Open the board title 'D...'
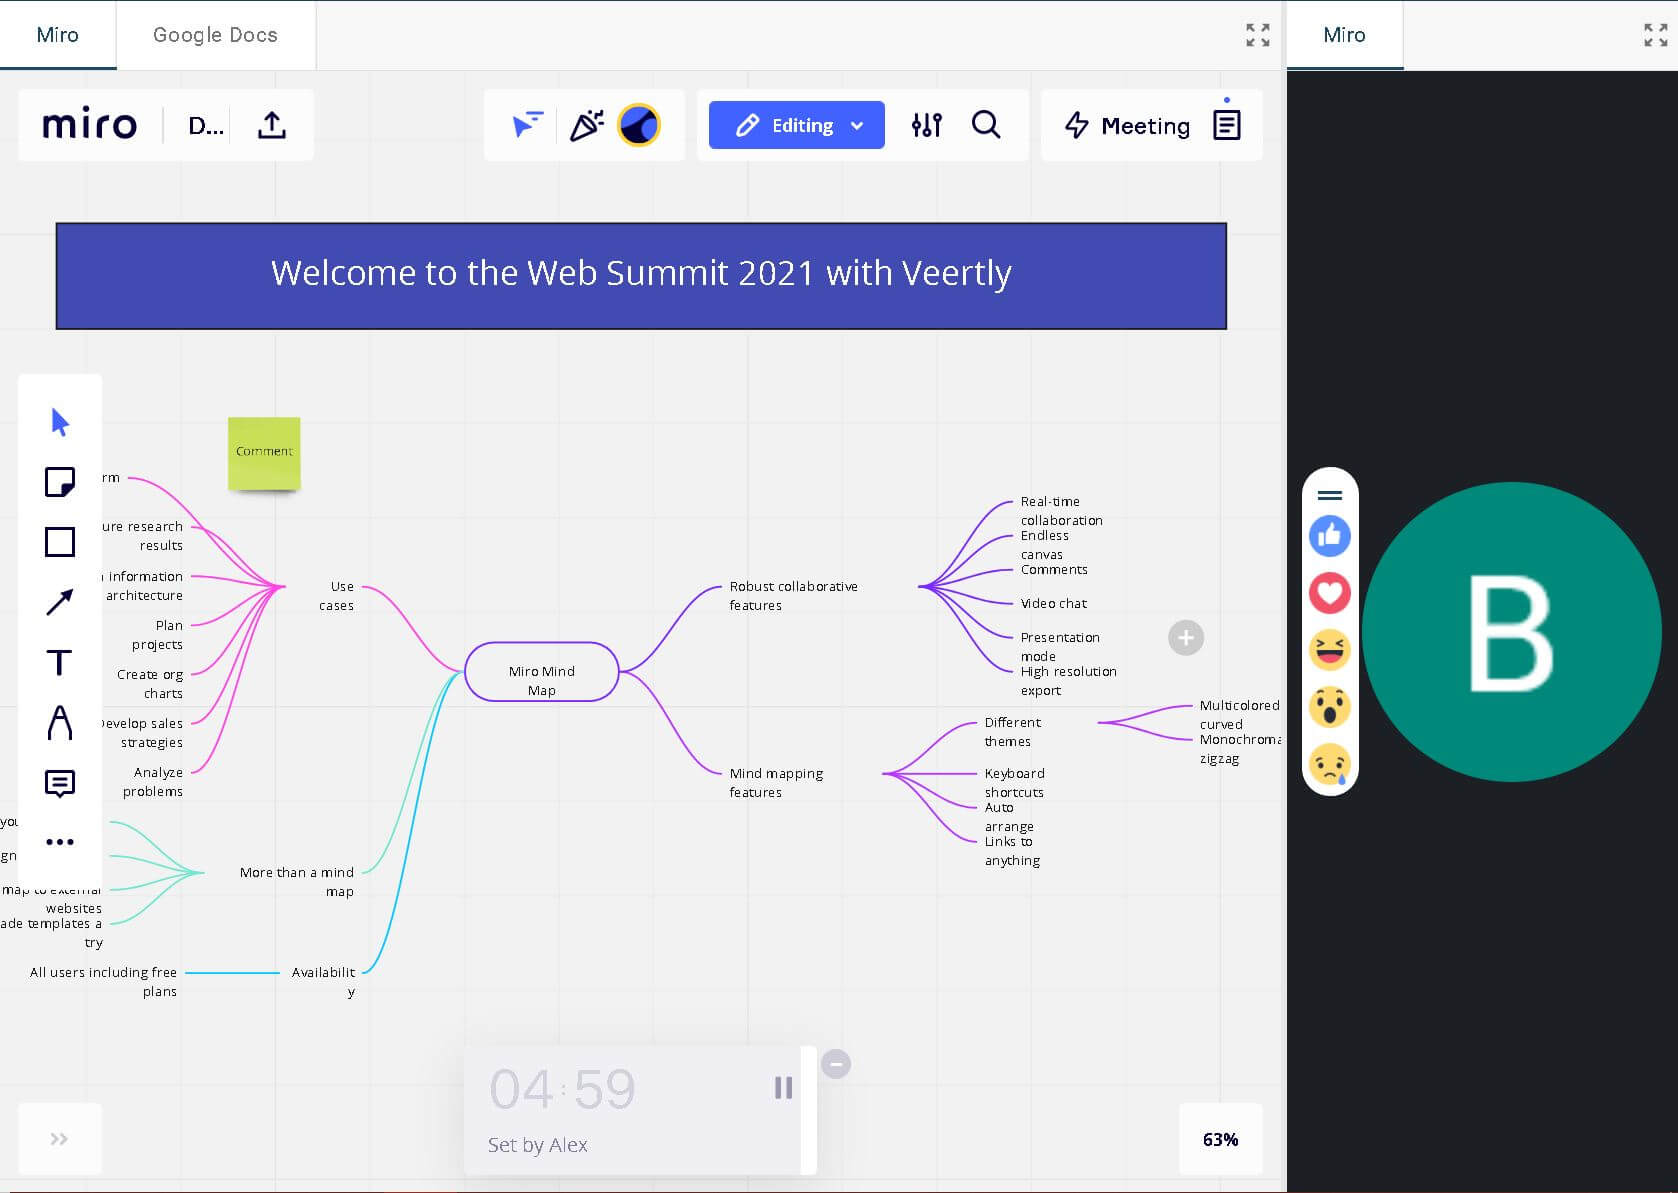The image size is (1678, 1193). 206,125
